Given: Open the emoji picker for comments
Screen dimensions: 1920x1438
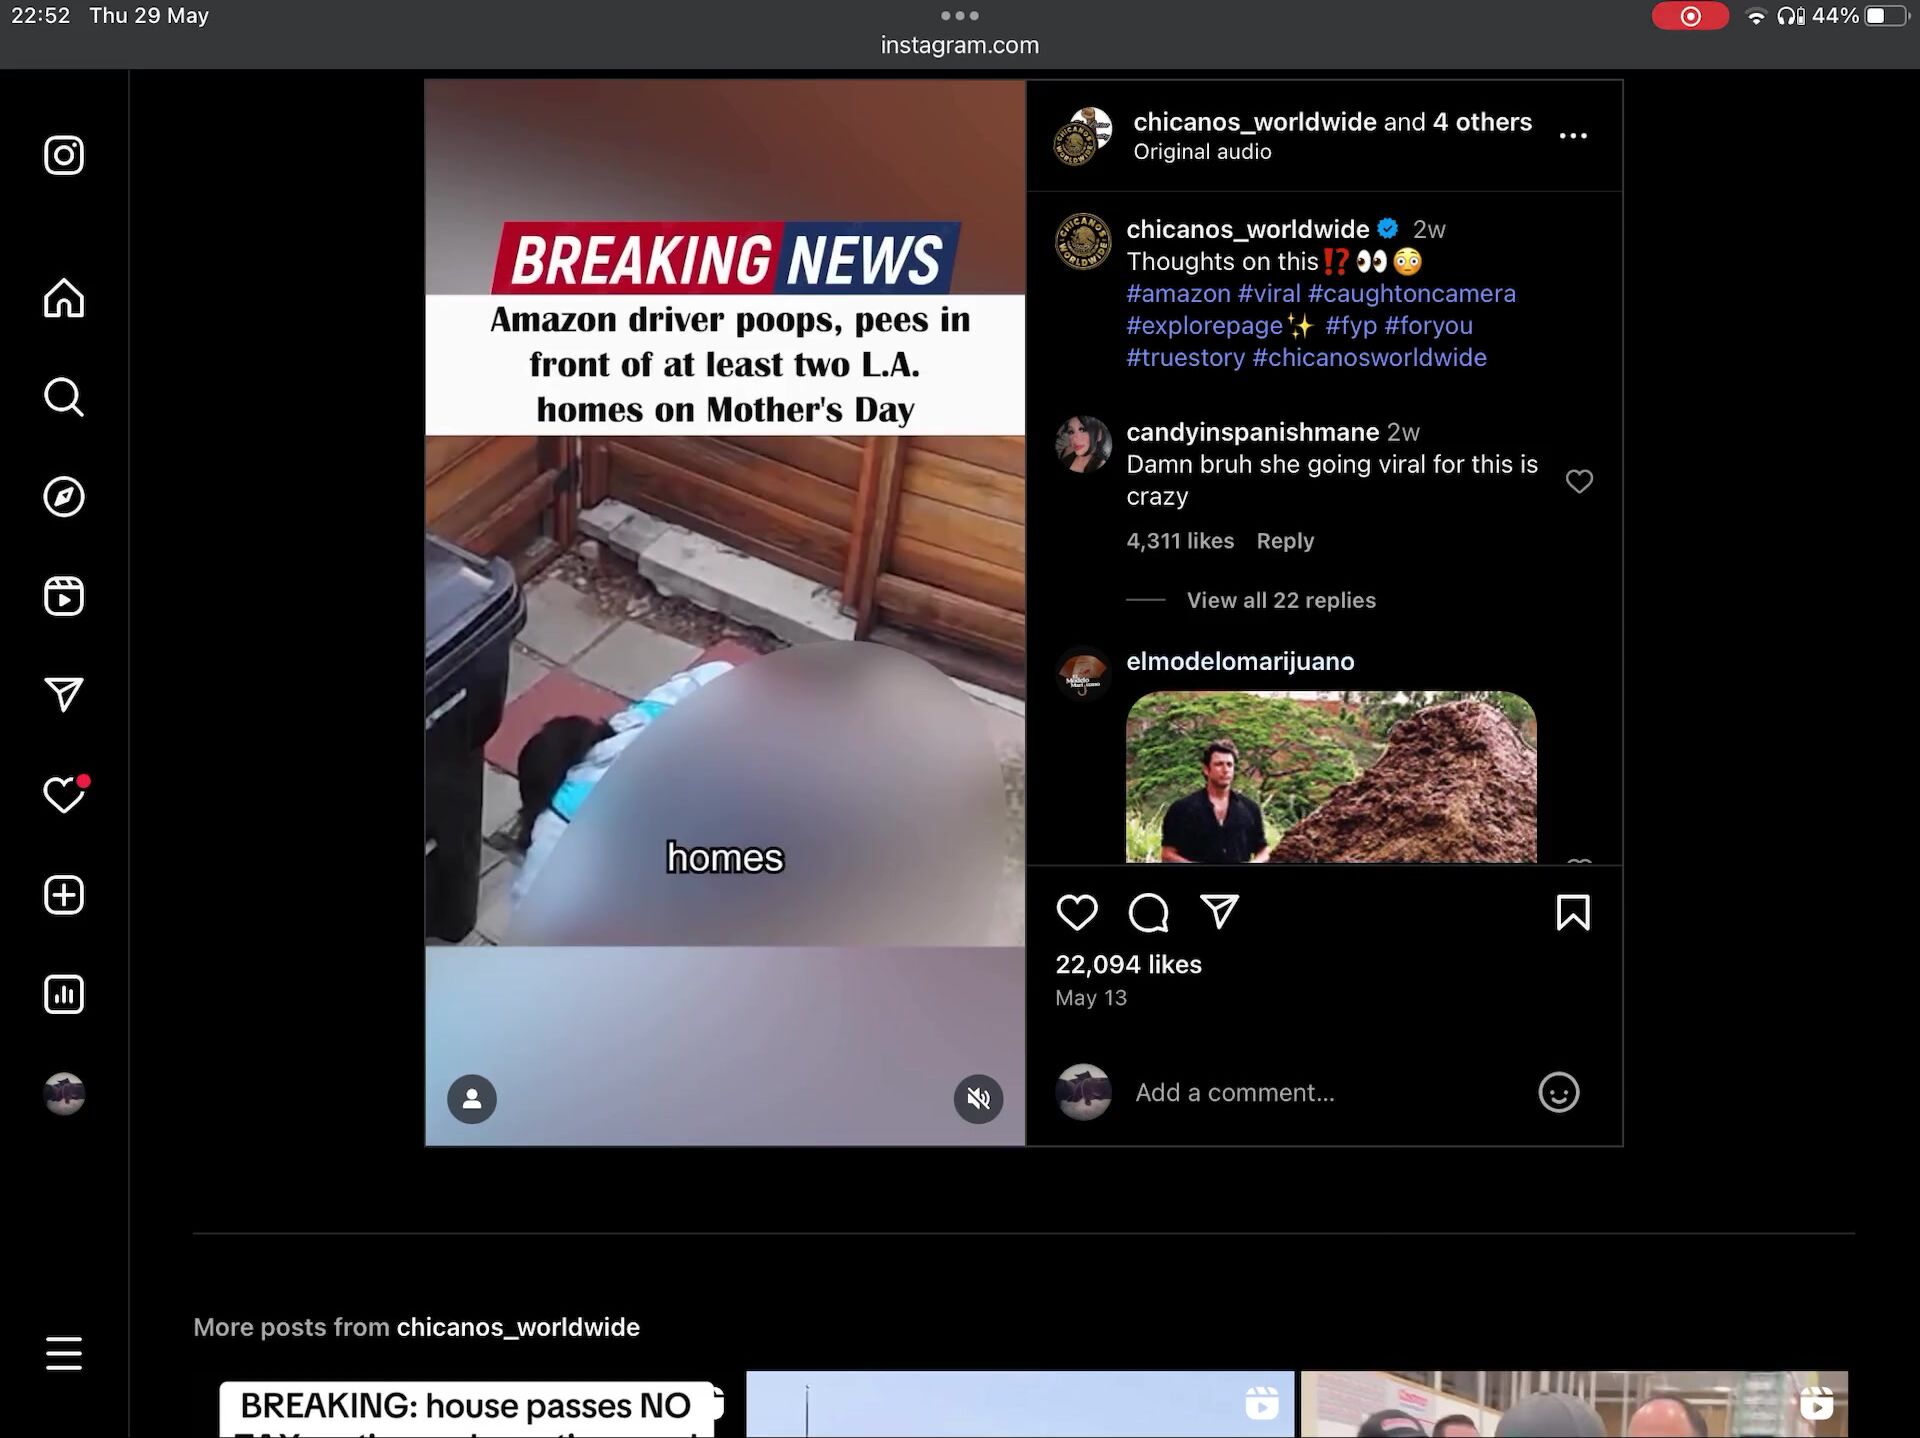Looking at the screenshot, I should point(1558,1092).
